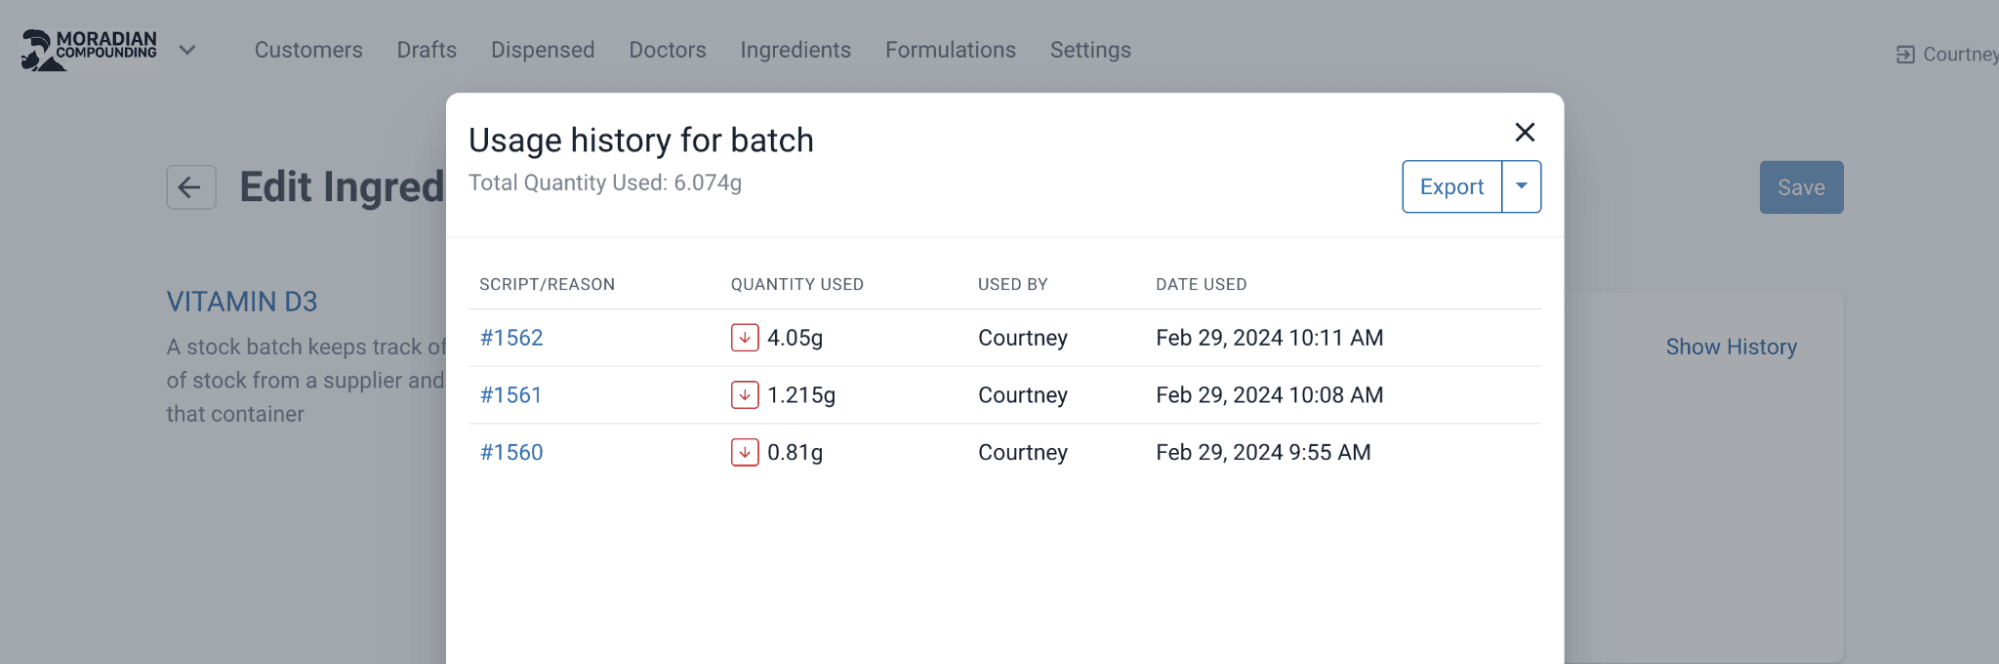Switch to Formulations
The height and width of the screenshot is (664, 1999).
(950, 50)
